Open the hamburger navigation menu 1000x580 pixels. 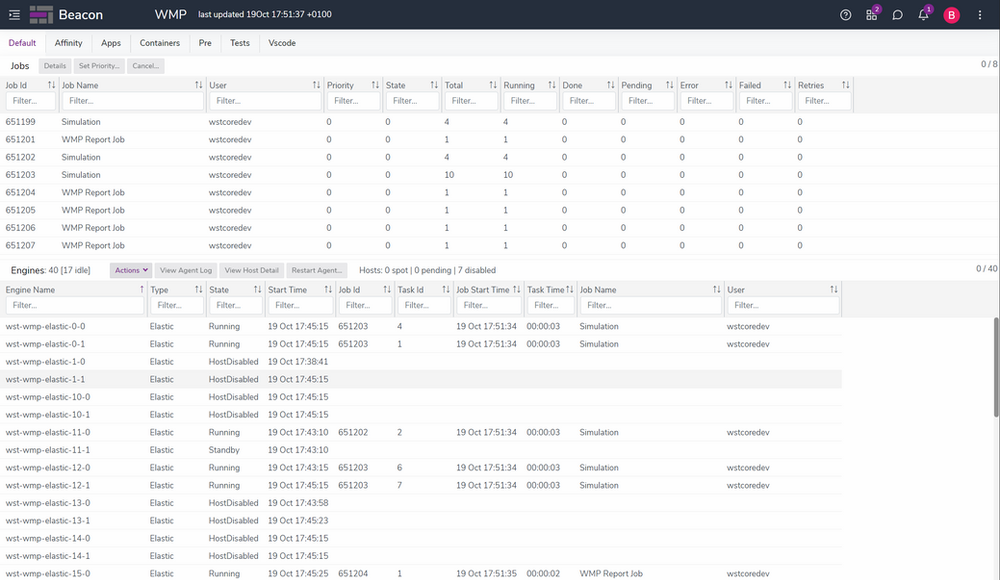click(14, 15)
